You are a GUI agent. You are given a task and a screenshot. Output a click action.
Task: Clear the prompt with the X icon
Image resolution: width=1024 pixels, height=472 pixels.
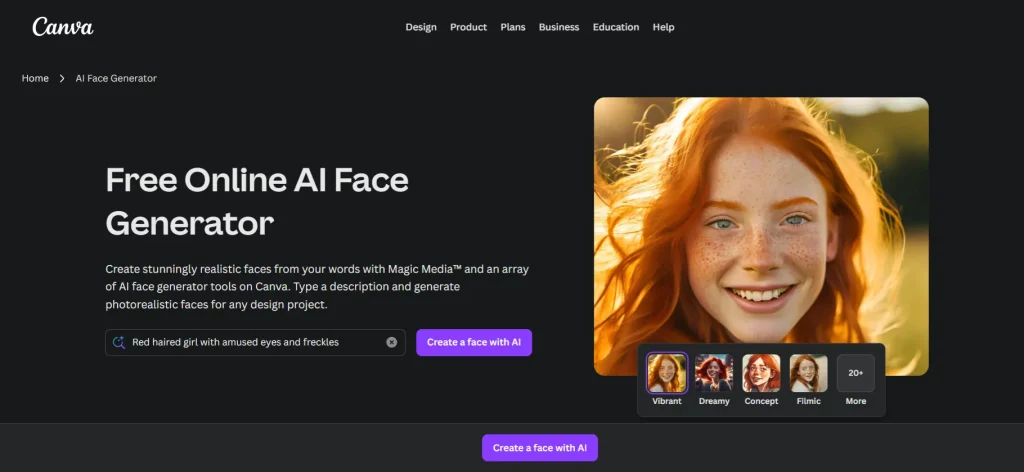pyautogui.click(x=391, y=342)
